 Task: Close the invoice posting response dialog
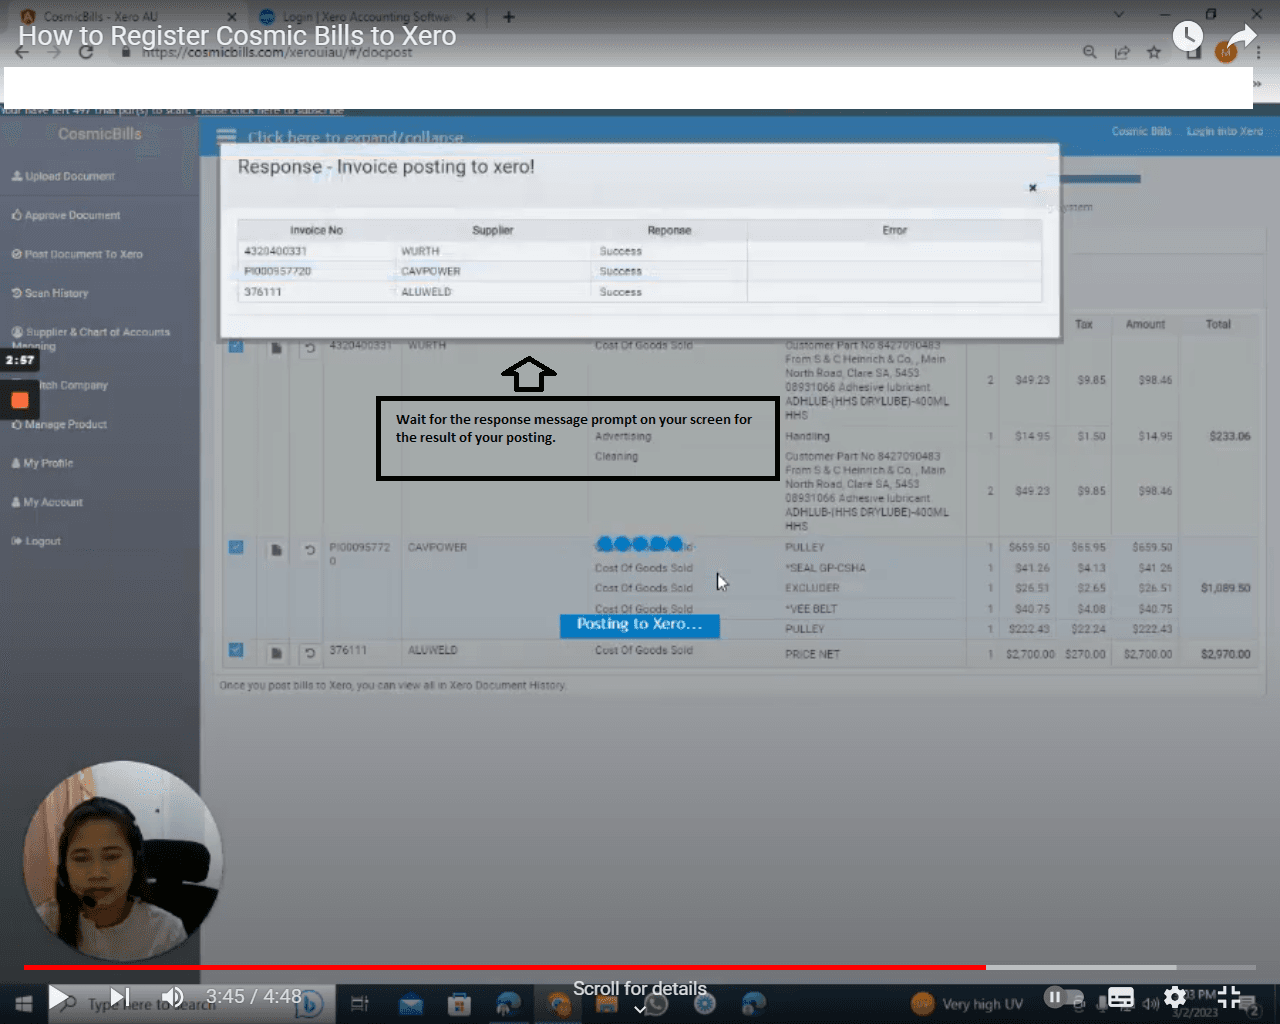(1033, 188)
